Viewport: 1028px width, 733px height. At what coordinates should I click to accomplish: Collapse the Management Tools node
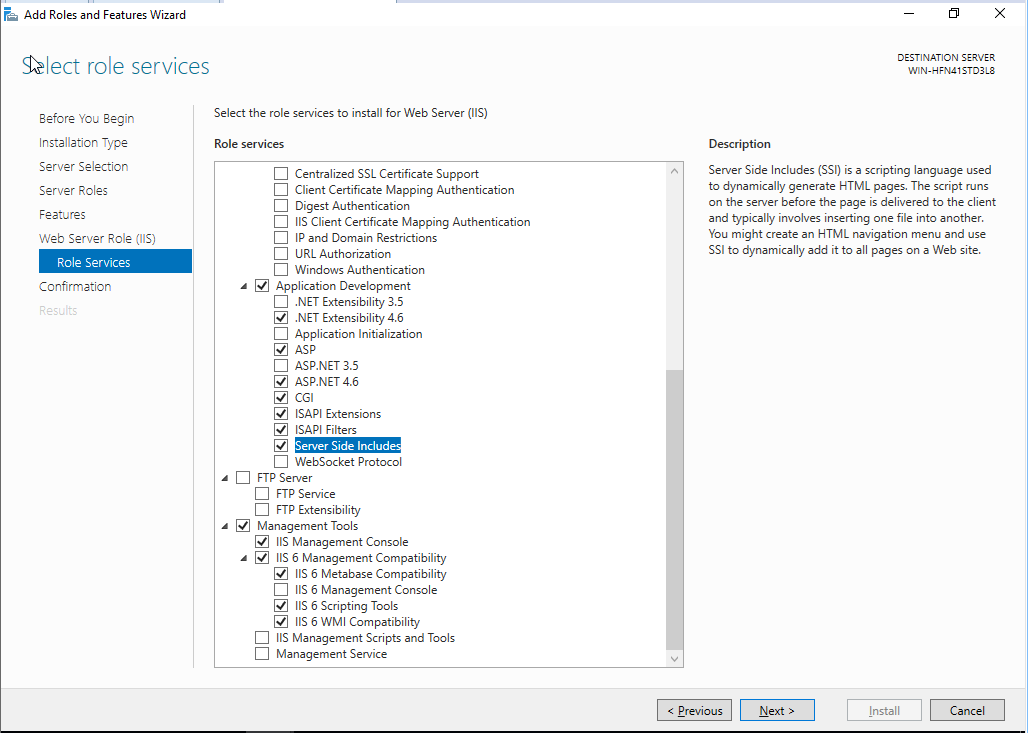[224, 525]
